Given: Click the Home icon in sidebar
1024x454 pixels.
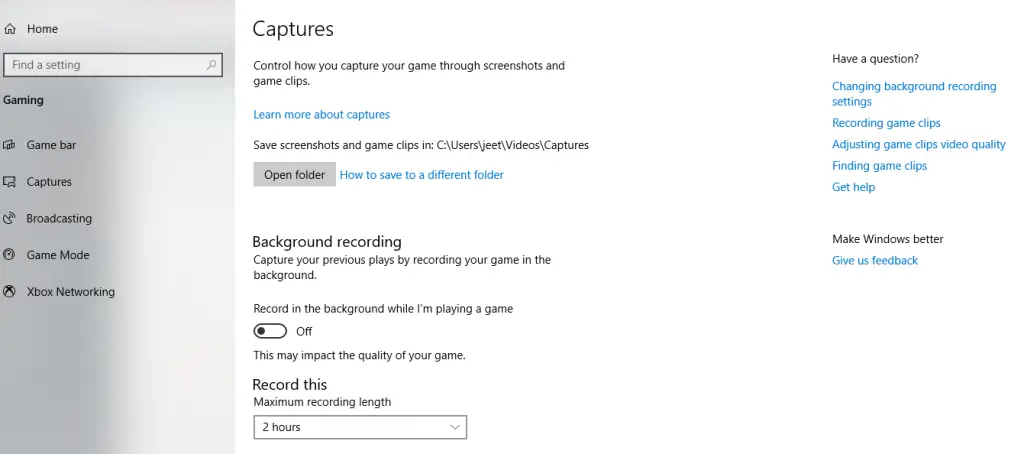Looking at the screenshot, I should [10, 29].
